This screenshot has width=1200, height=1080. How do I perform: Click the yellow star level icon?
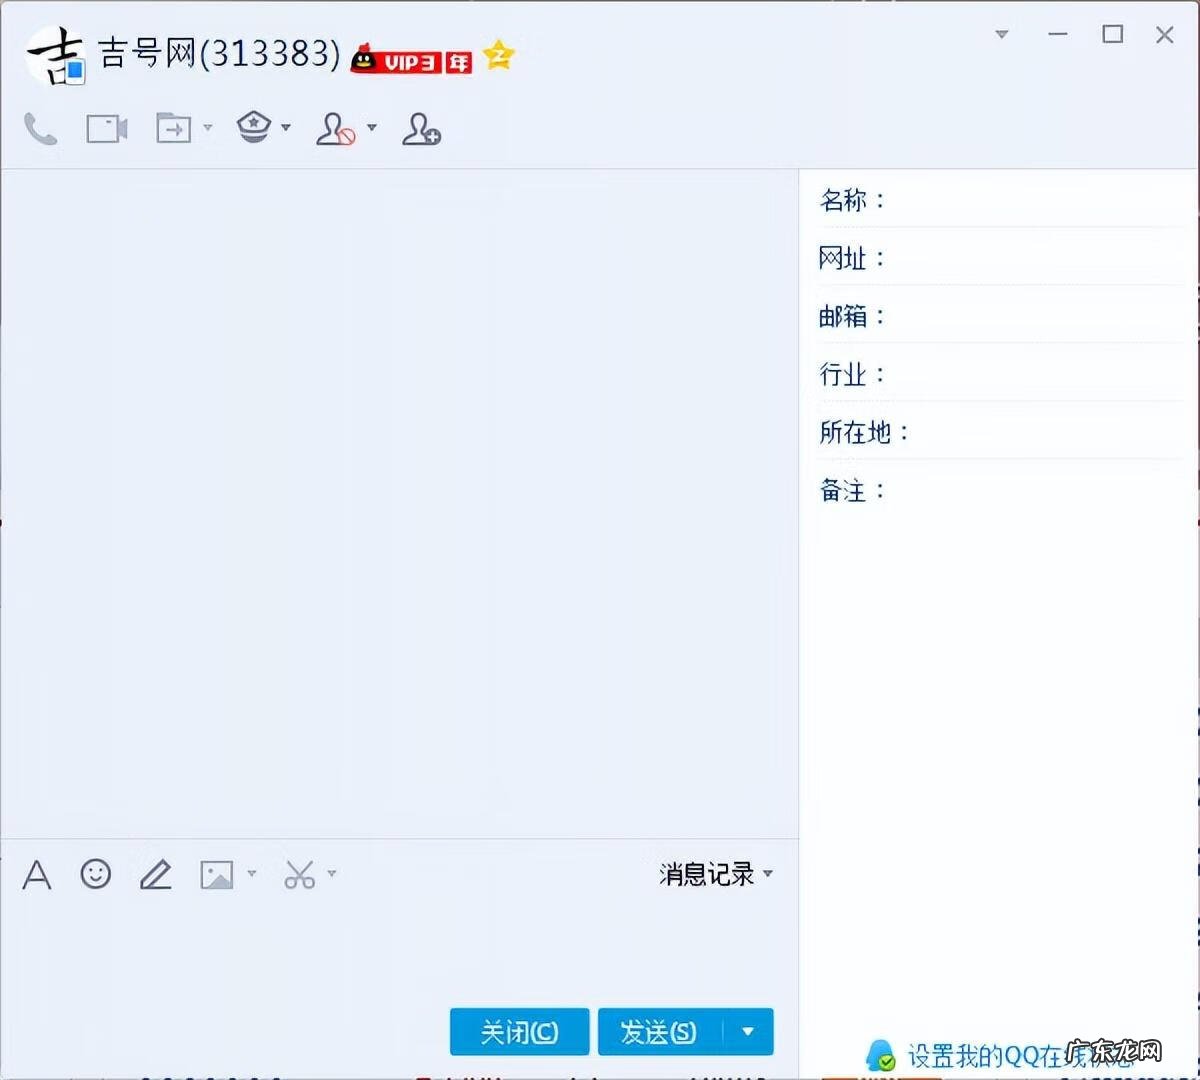pyautogui.click(x=497, y=57)
